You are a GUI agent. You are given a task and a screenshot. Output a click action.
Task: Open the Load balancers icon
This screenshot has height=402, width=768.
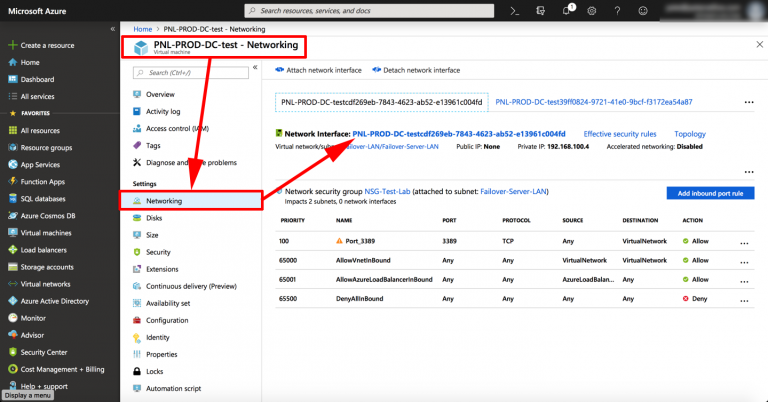pyautogui.click(x=13, y=250)
